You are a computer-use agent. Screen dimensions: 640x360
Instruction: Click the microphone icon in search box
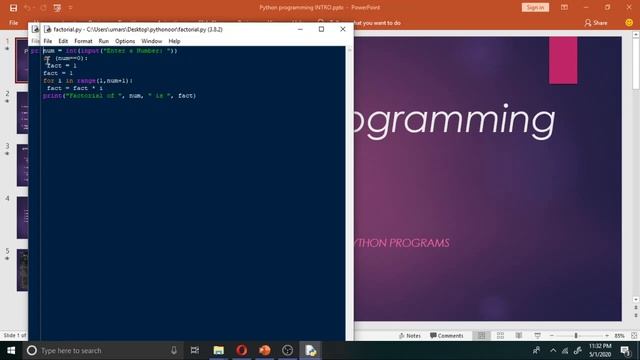pos(174,351)
